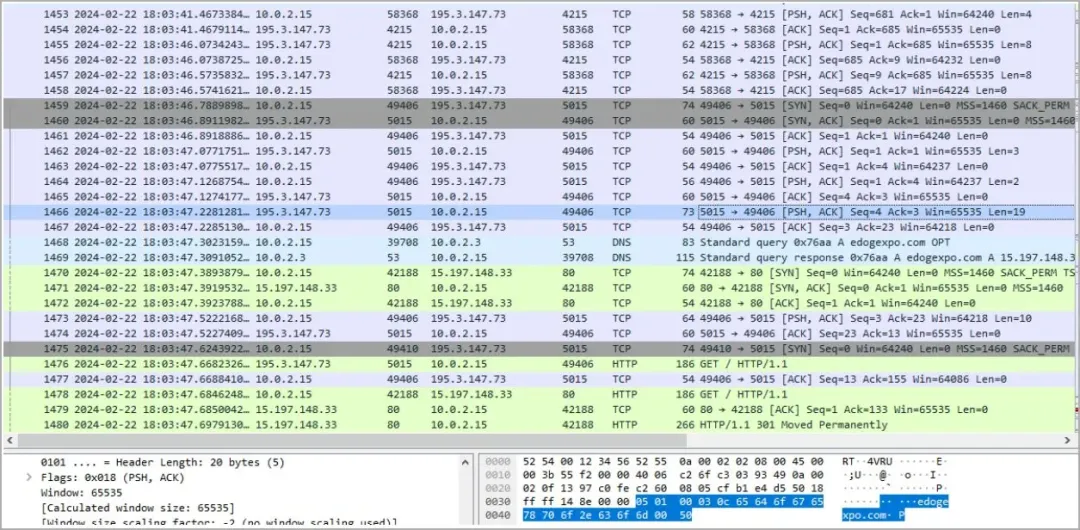Select the HTTP 301 Moved Permanently packet 1480
This screenshot has width=1080, height=530.
(400, 425)
